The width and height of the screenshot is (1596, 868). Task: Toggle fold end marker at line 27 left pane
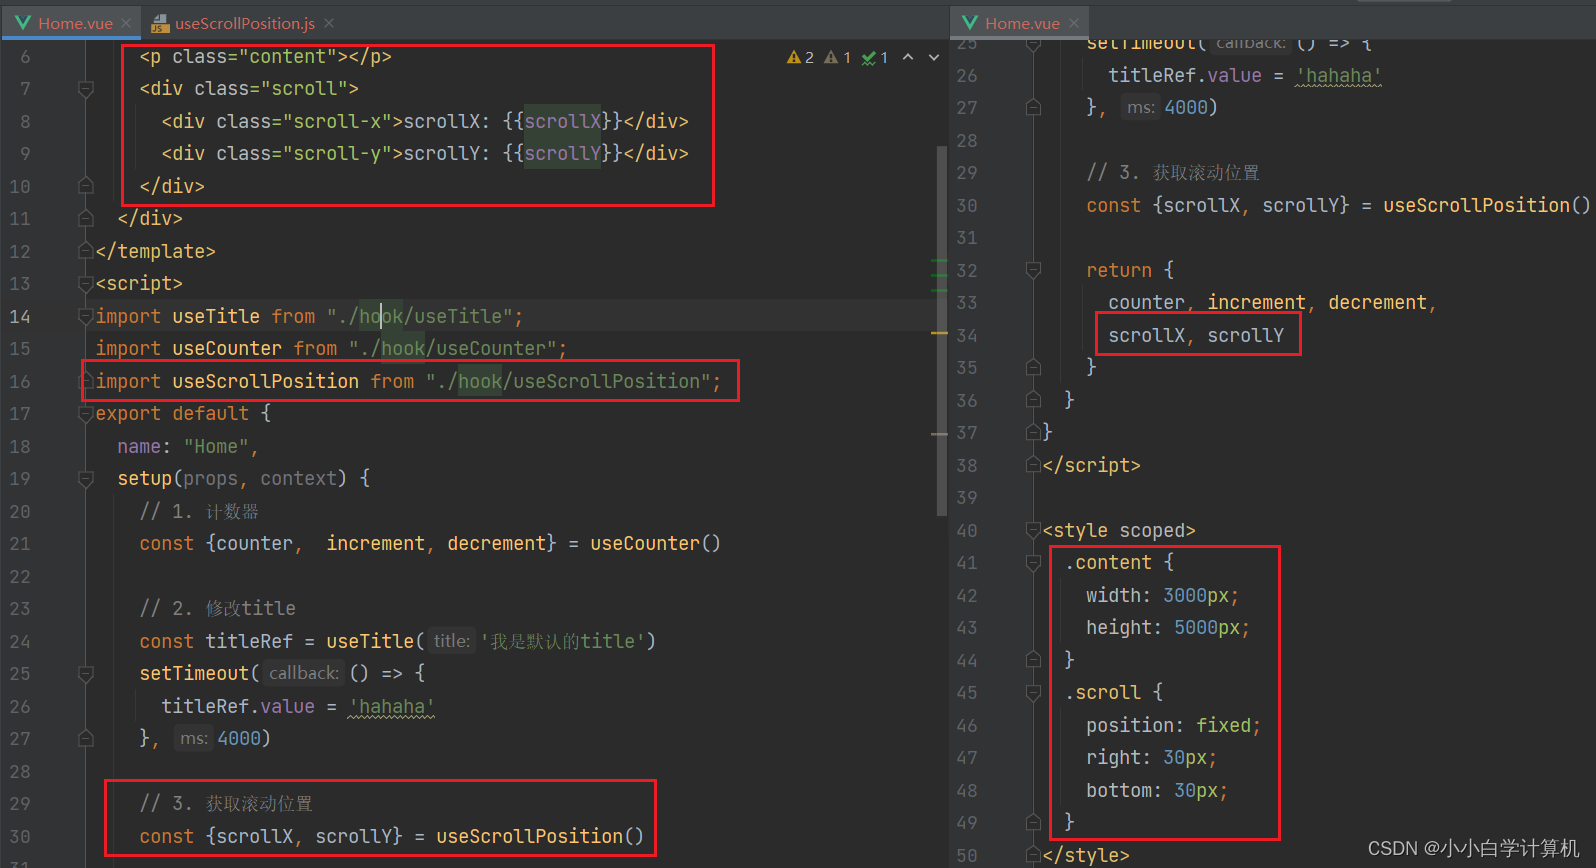tap(86, 739)
